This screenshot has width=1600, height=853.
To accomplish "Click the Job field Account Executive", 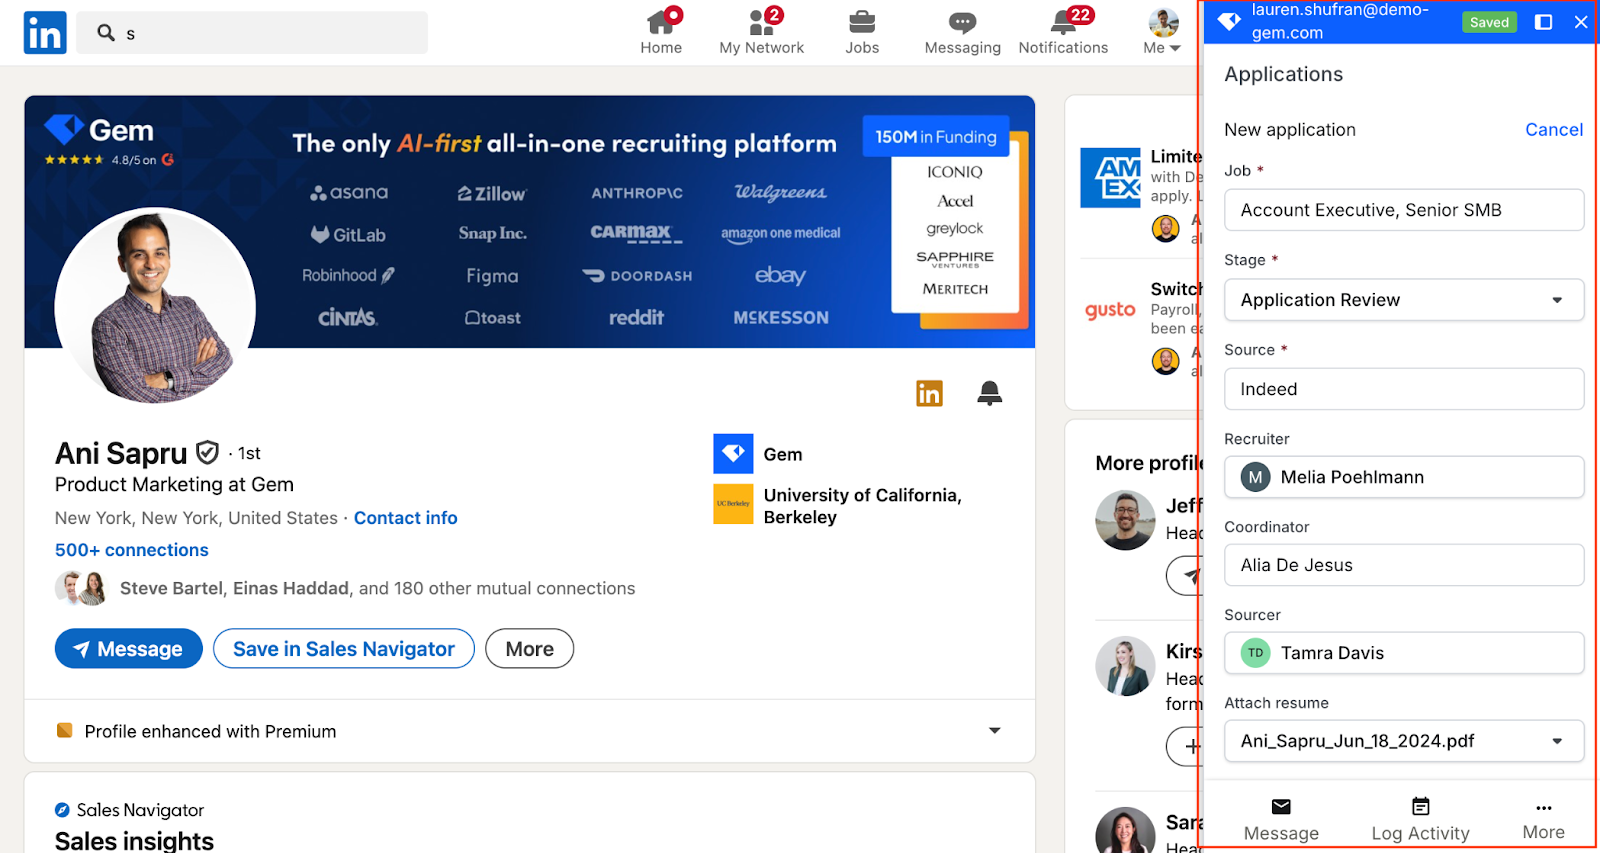I will 1404,210.
